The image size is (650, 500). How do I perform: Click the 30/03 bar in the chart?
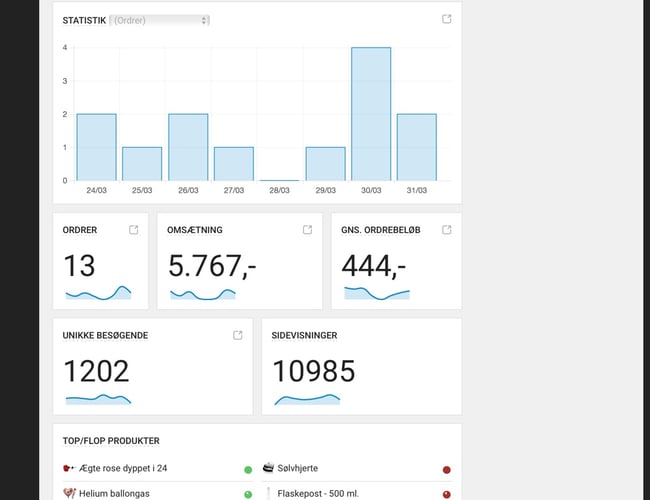point(371,114)
